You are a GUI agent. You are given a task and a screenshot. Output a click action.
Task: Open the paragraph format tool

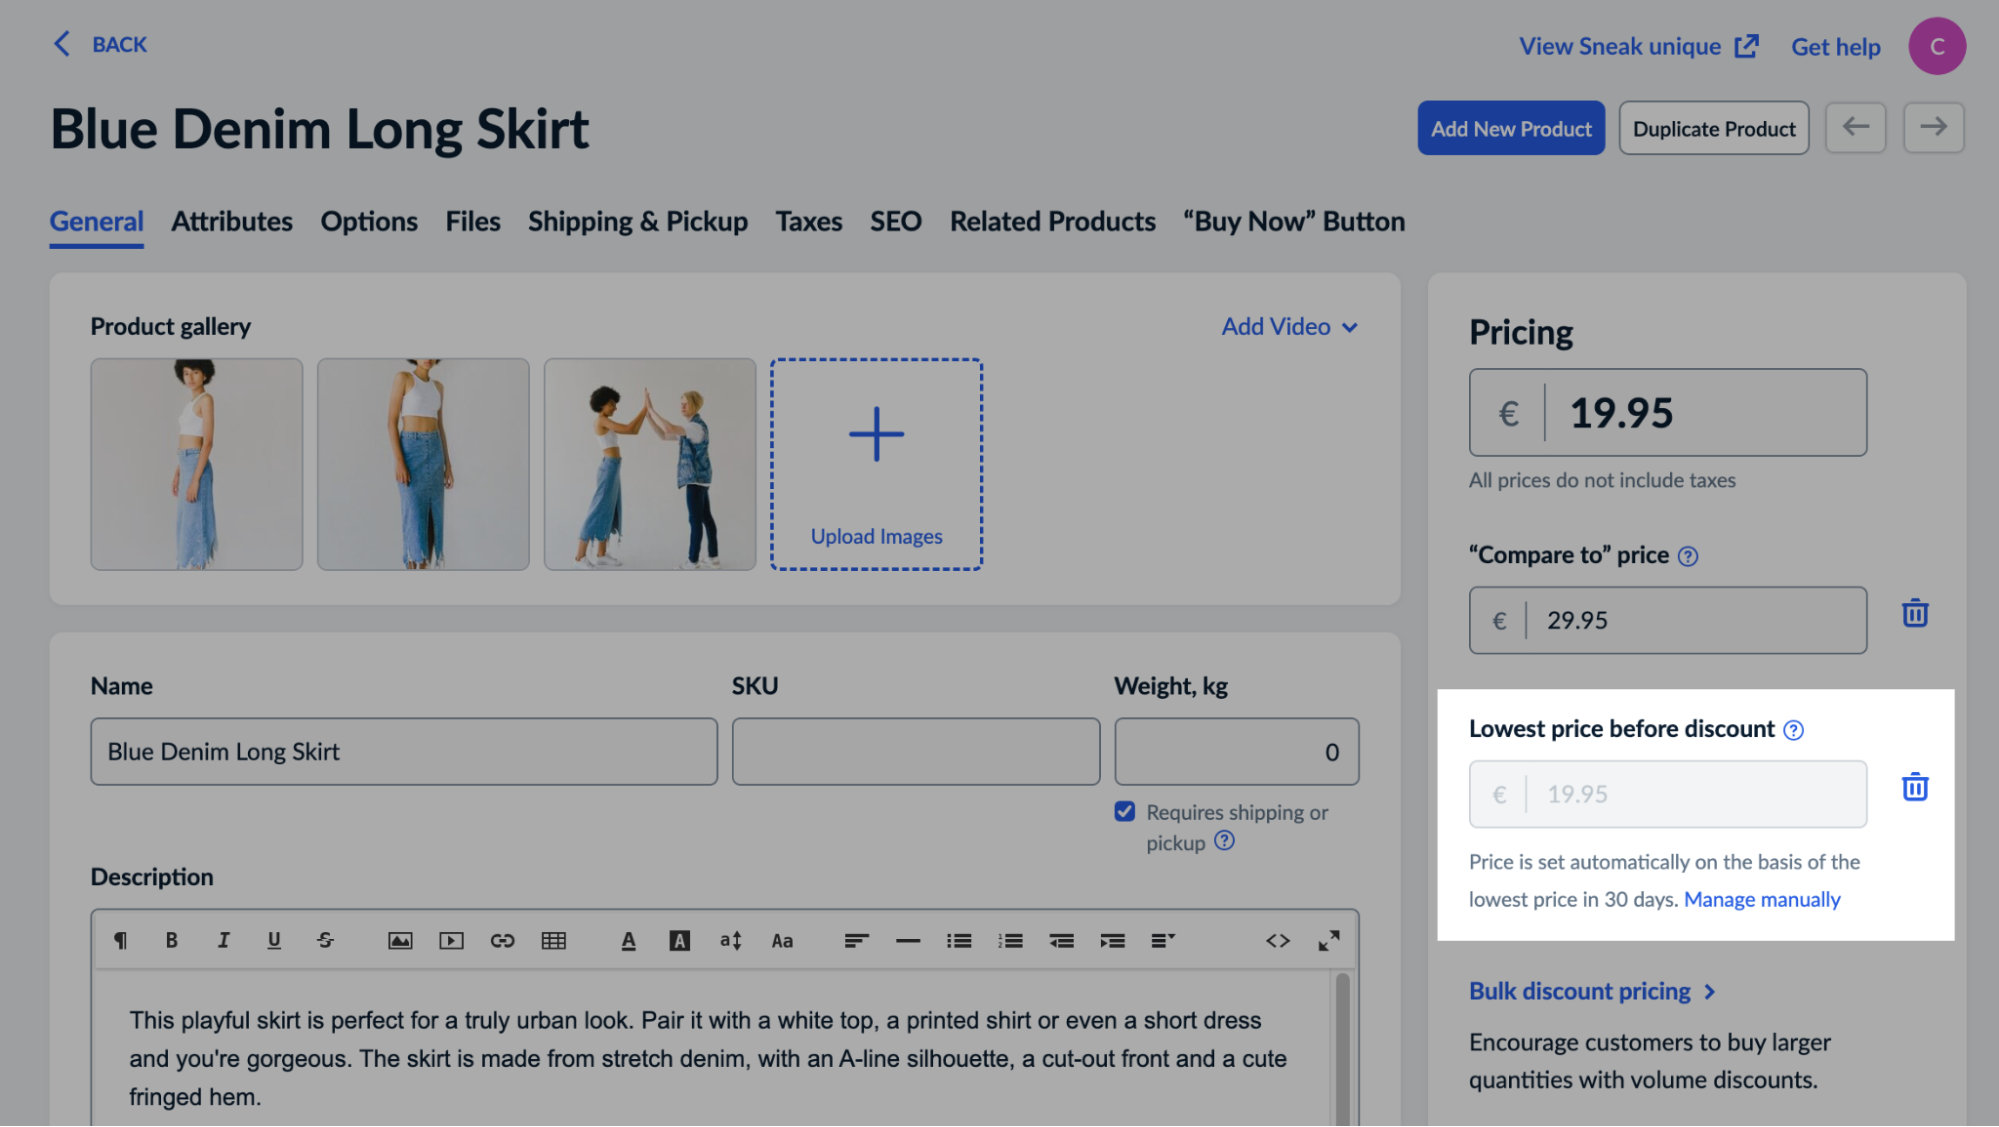pyautogui.click(x=120, y=940)
